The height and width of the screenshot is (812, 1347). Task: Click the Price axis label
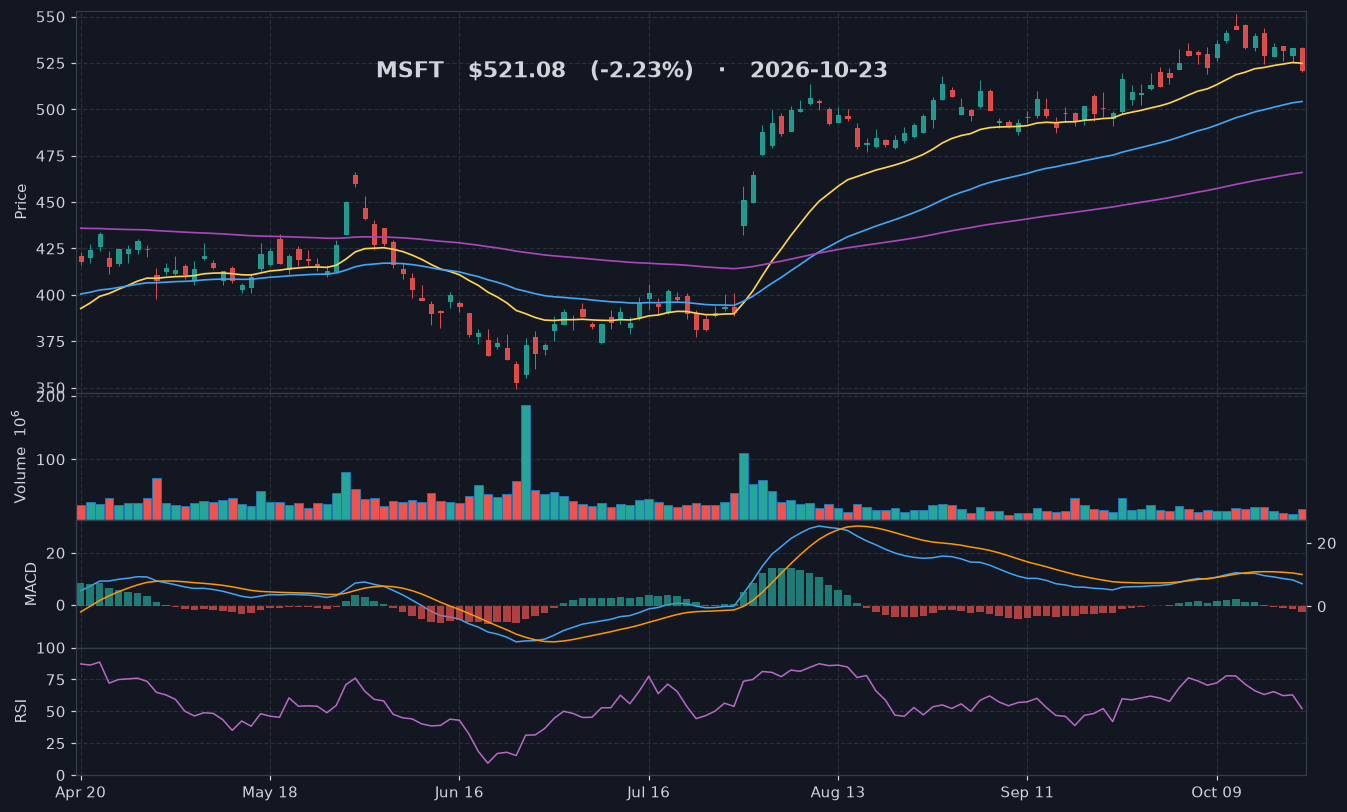pyautogui.click(x=21, y=201)
